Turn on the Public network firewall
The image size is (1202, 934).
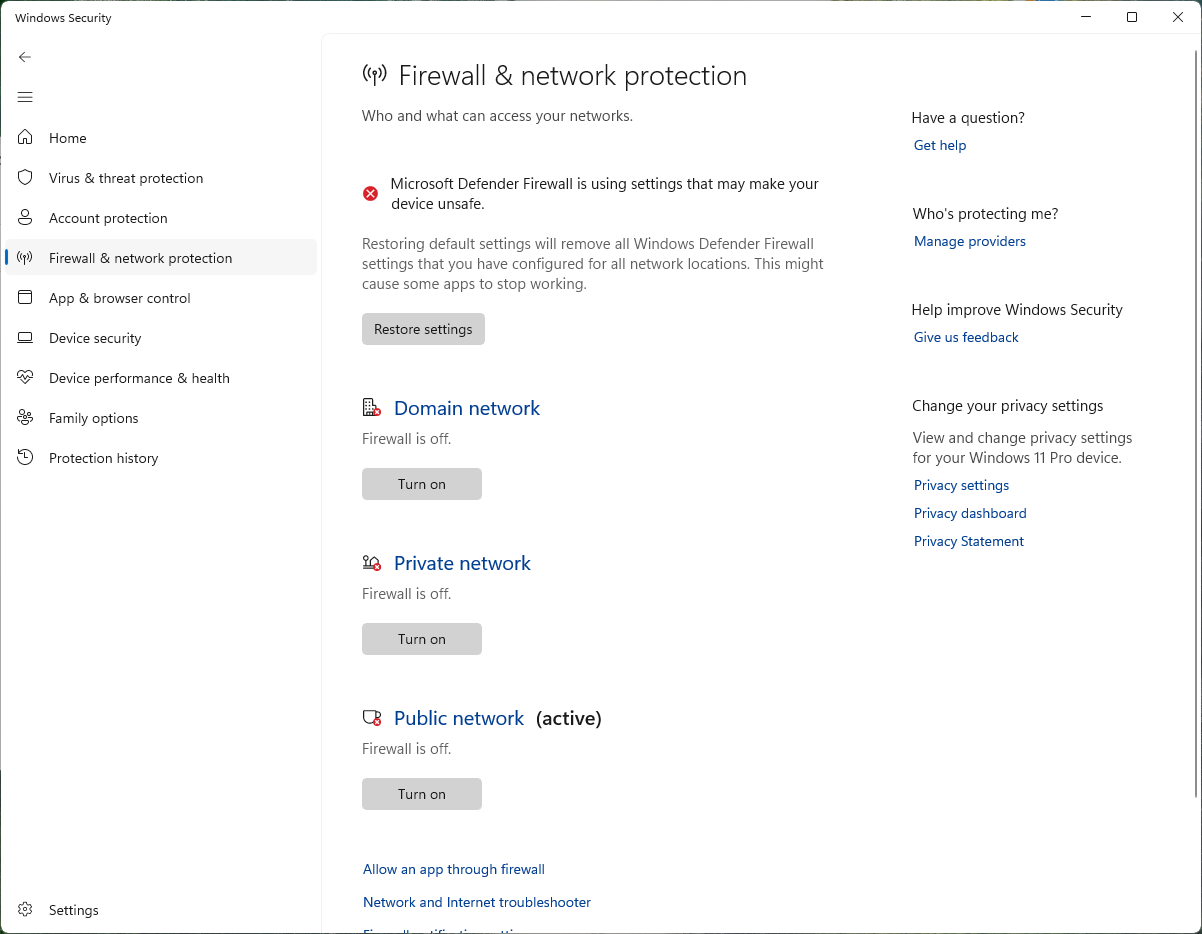pyautogui.click(x=421, y=794)
